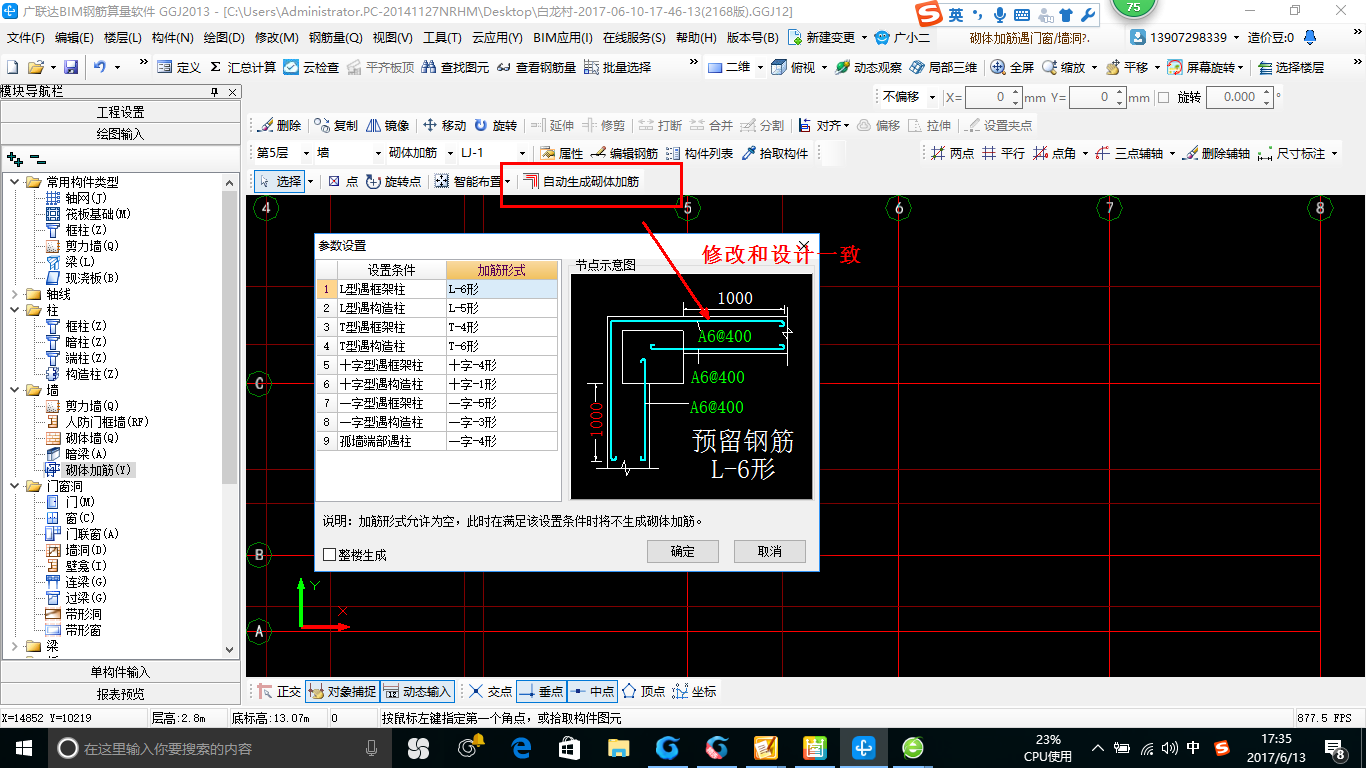Click the 两点 two-point axis tool
Screen dimensions: 1366x768
952,153
